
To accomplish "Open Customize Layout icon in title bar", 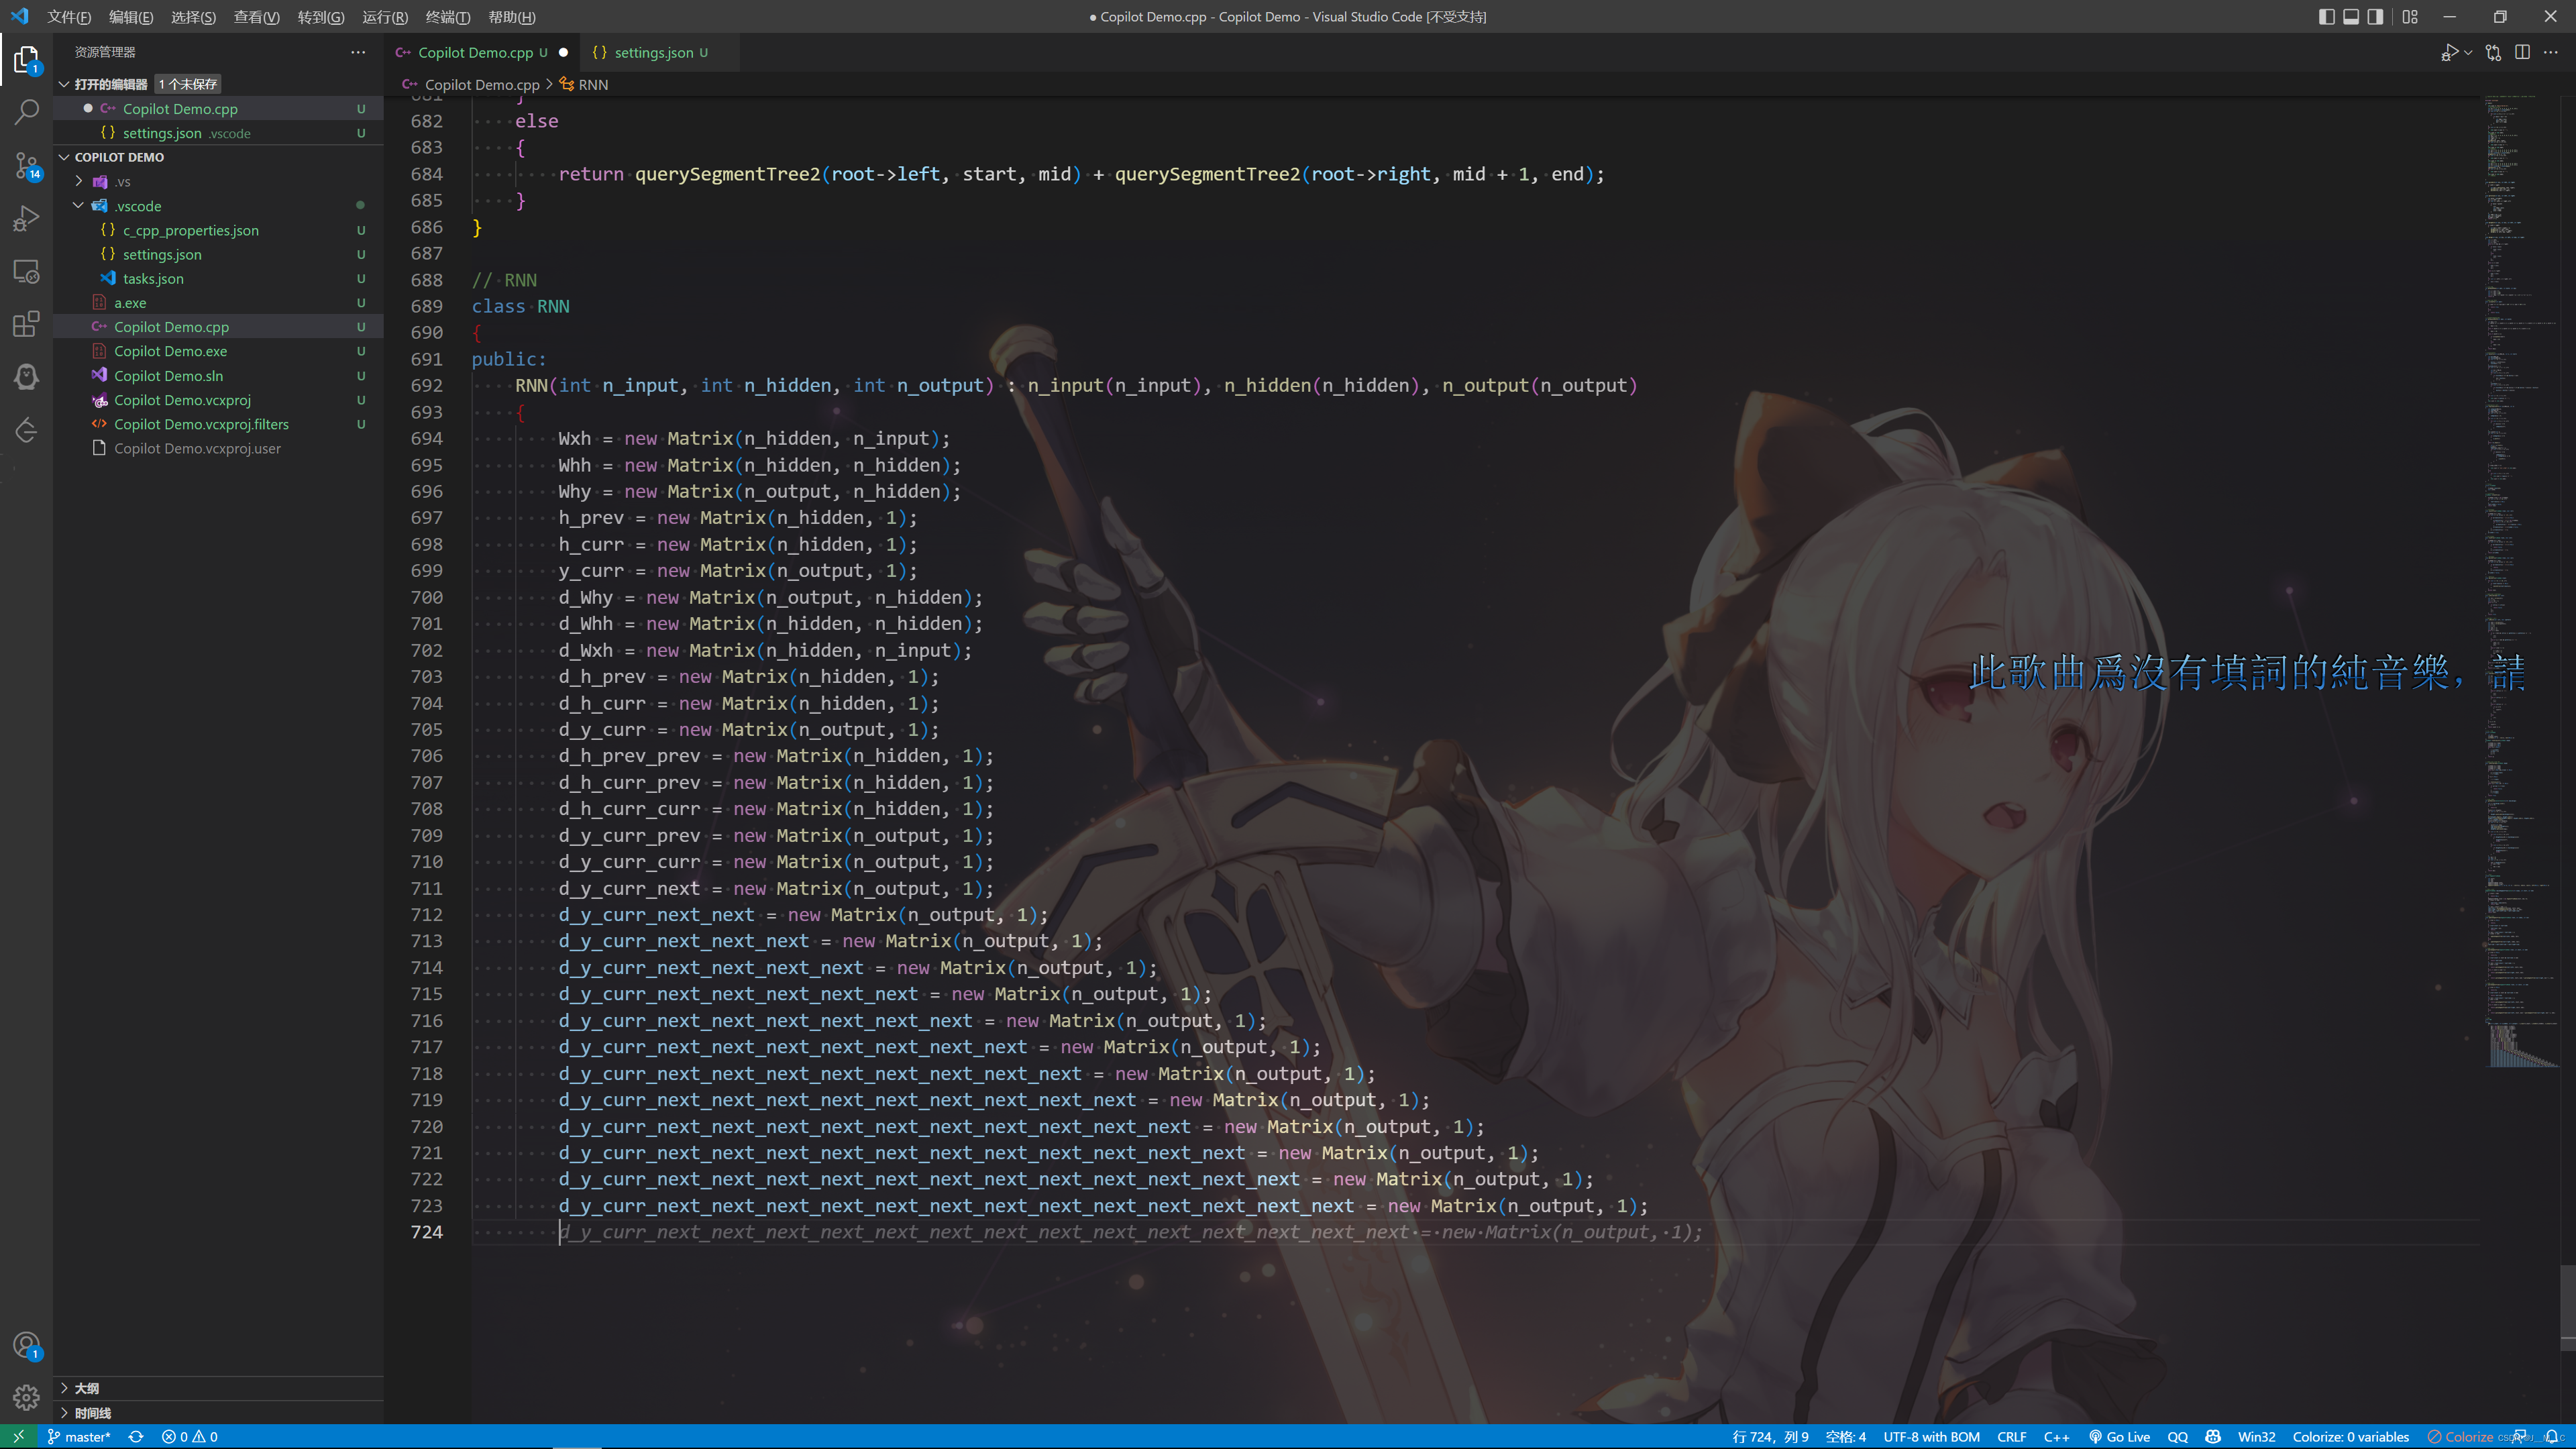I will coord(2410,16).
